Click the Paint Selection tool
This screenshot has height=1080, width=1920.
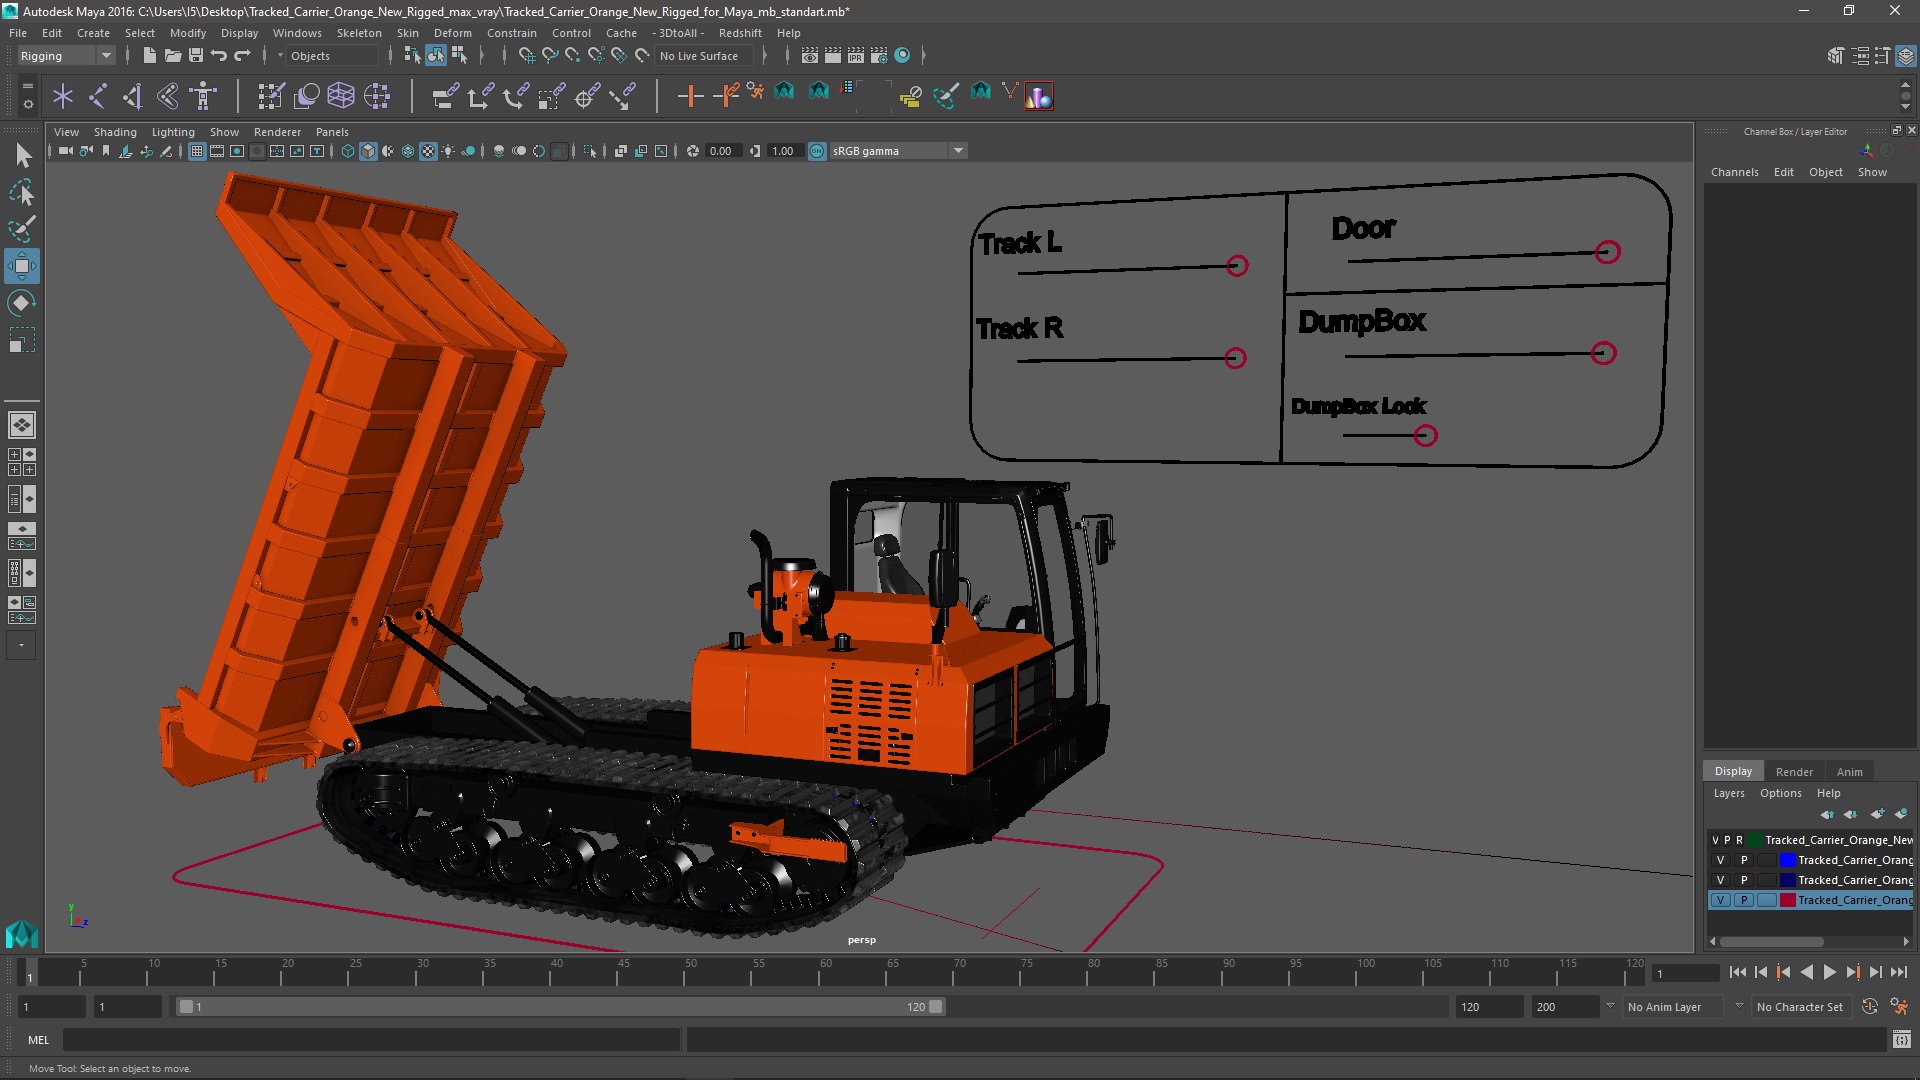tap(22, 229)
